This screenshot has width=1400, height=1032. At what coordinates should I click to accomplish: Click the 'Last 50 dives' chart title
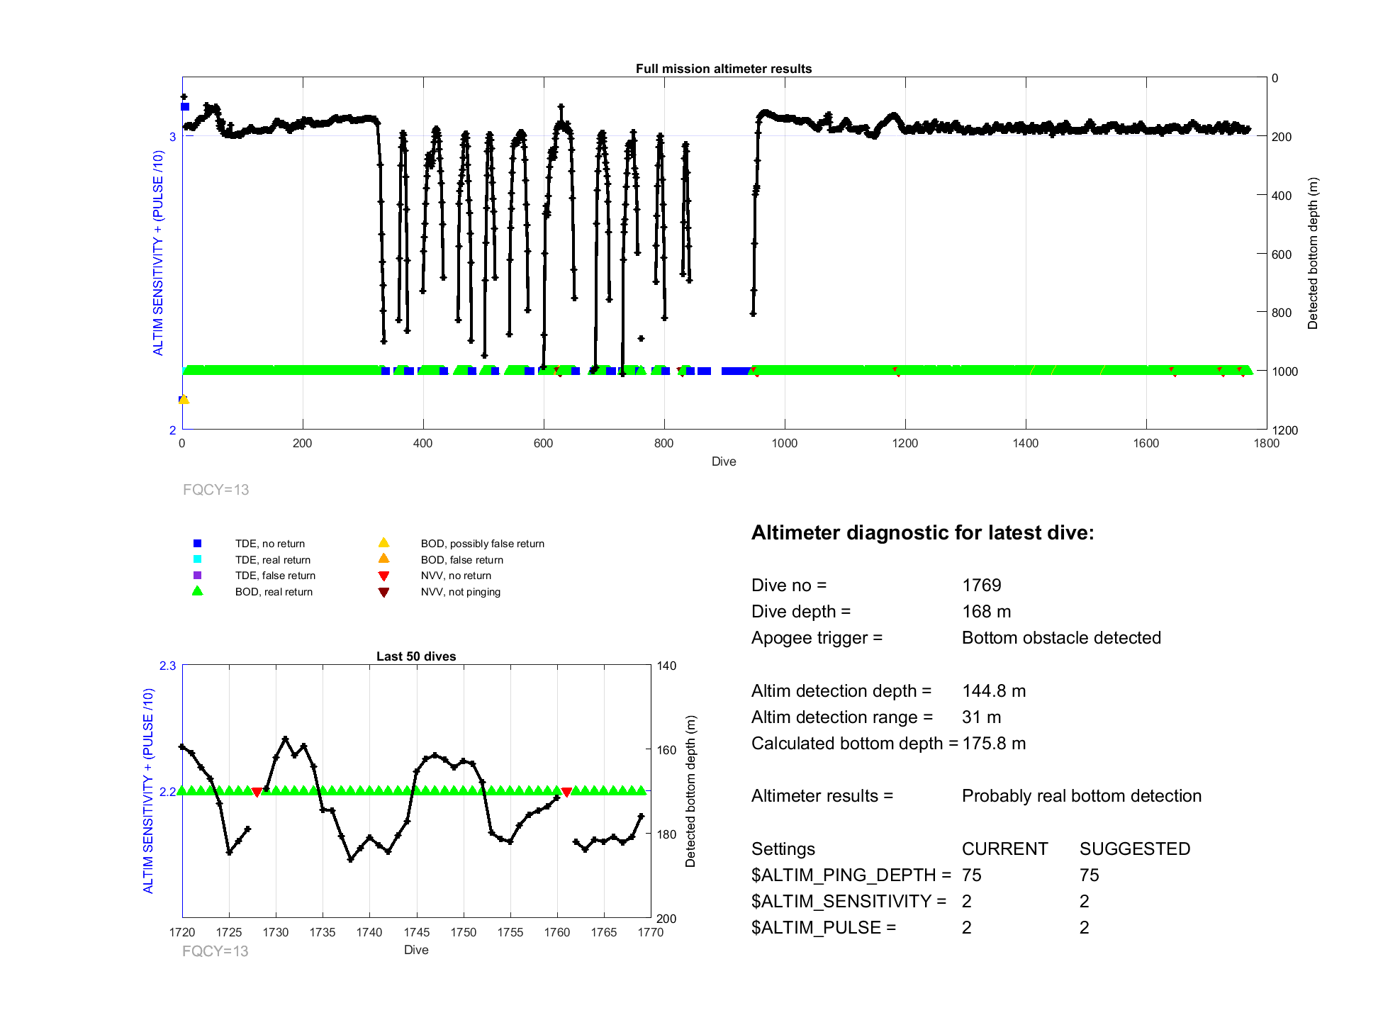[x=416, y=657]
